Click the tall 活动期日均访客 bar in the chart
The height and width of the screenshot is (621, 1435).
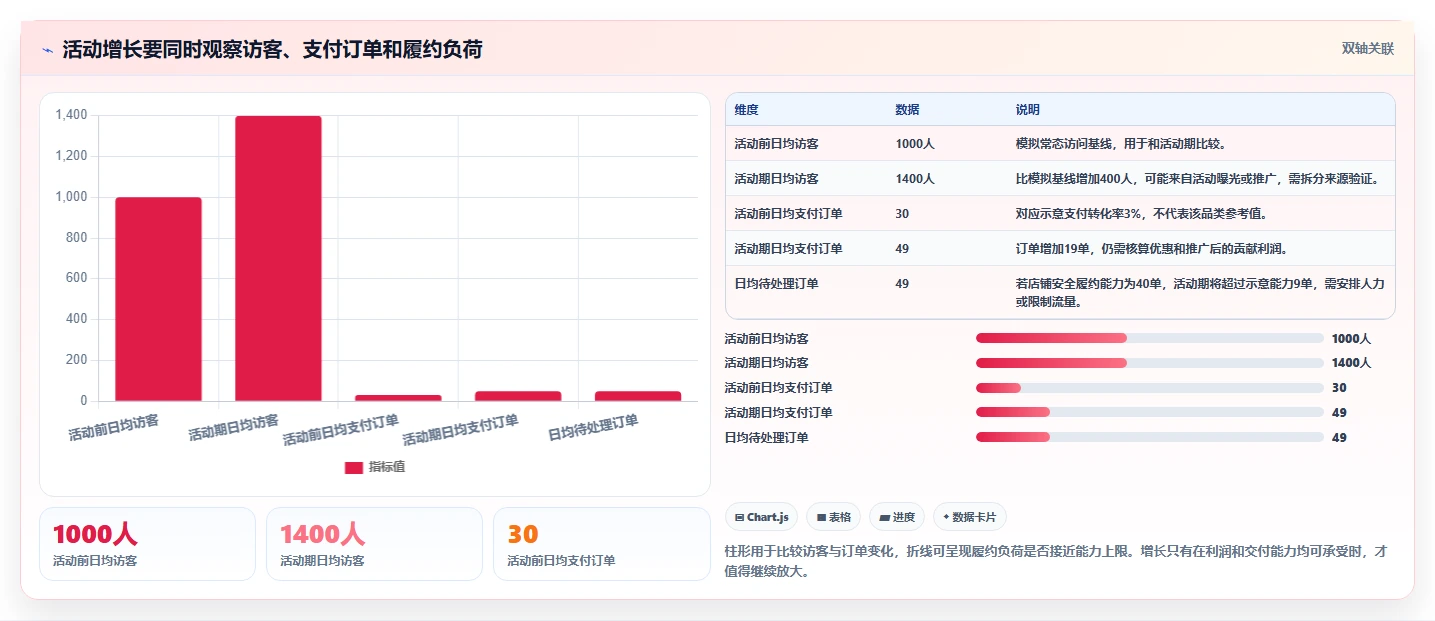(278, 258)
